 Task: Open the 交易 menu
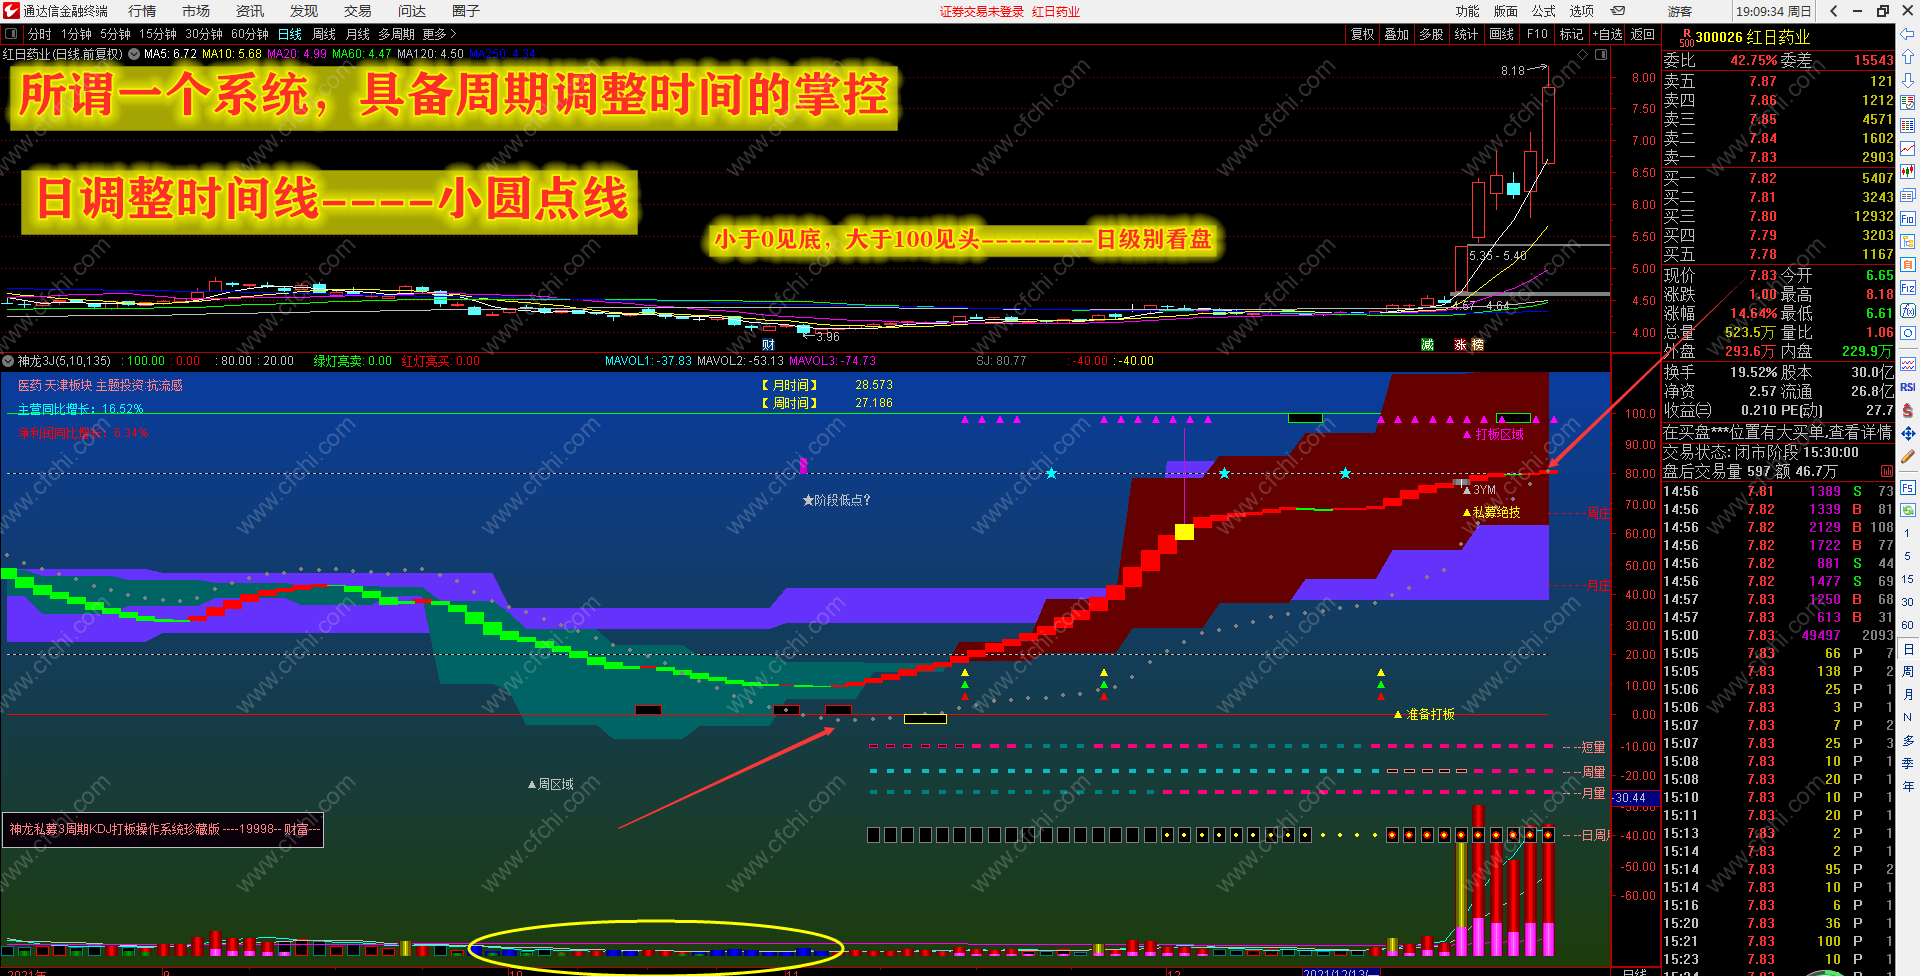[x=358, y=11]
